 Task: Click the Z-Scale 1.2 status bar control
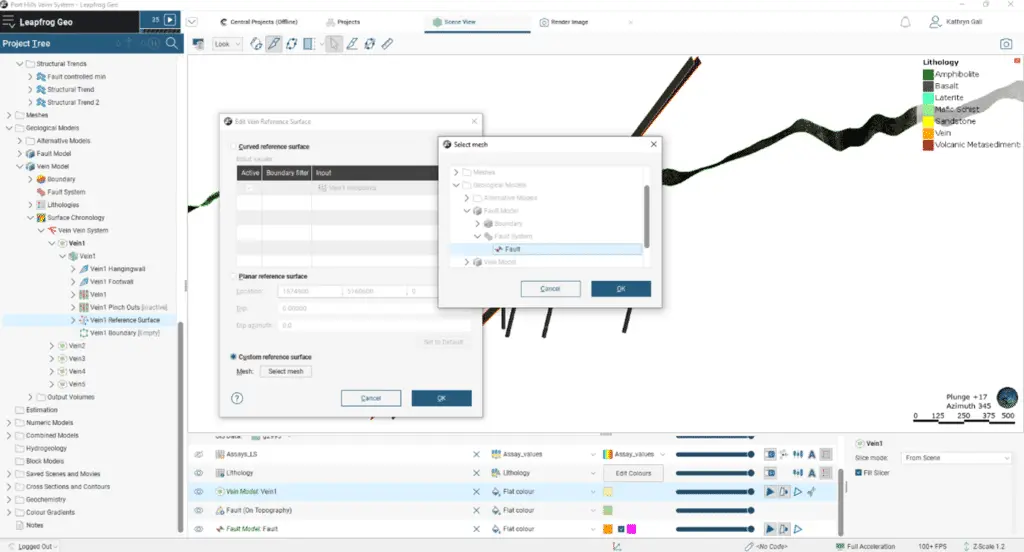[x=984, y=546]
